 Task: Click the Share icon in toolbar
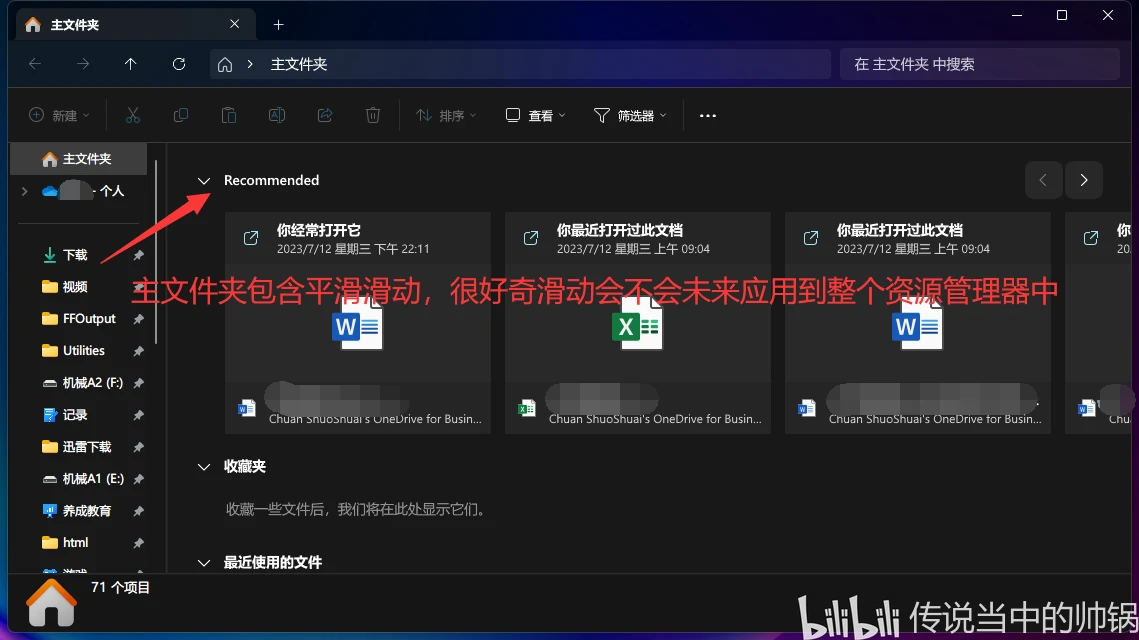[x=325, y=116]
